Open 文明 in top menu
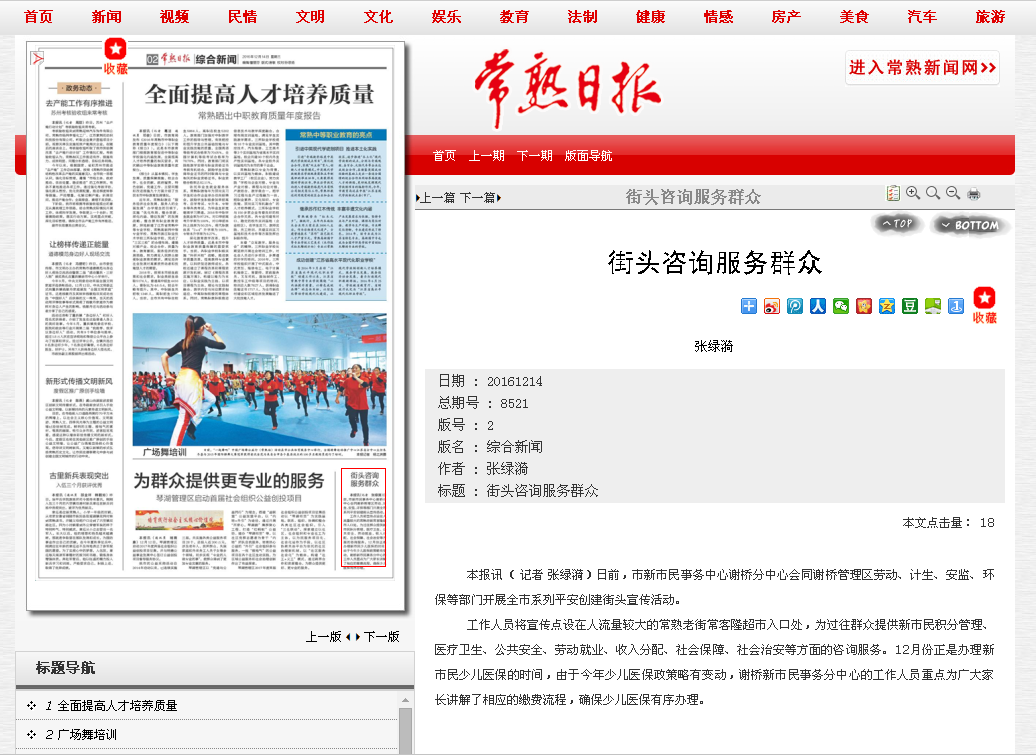Screen dimensions: 1036x755 click(310, 17)
